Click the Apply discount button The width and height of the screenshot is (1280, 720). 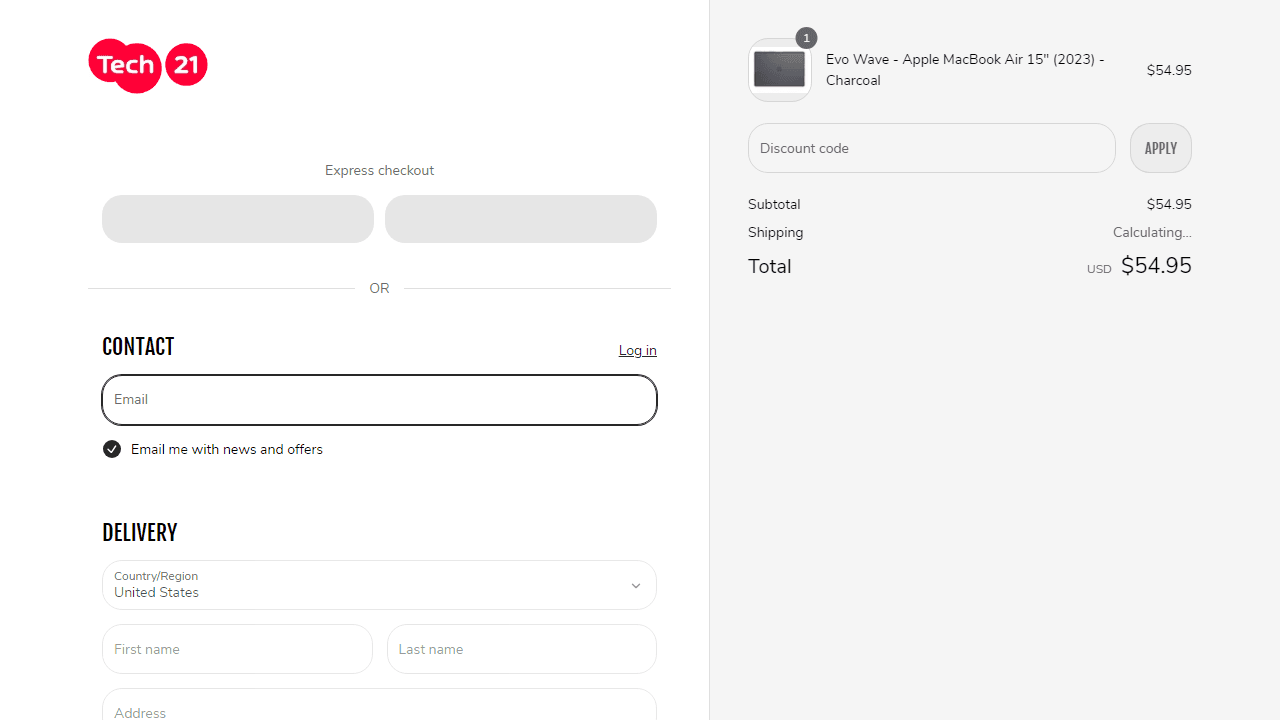click(1161, 148)
